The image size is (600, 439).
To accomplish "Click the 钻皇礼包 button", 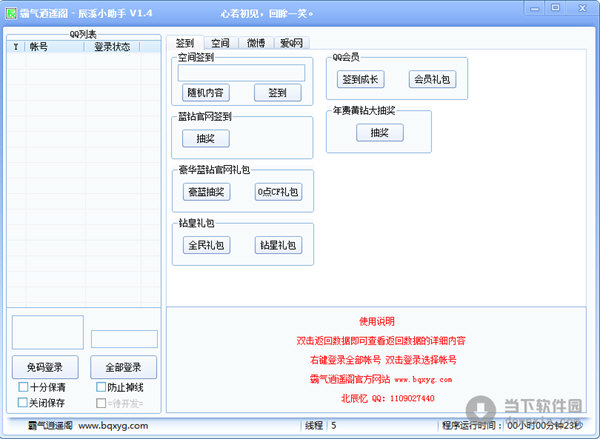I will click(x=278, y=245).
